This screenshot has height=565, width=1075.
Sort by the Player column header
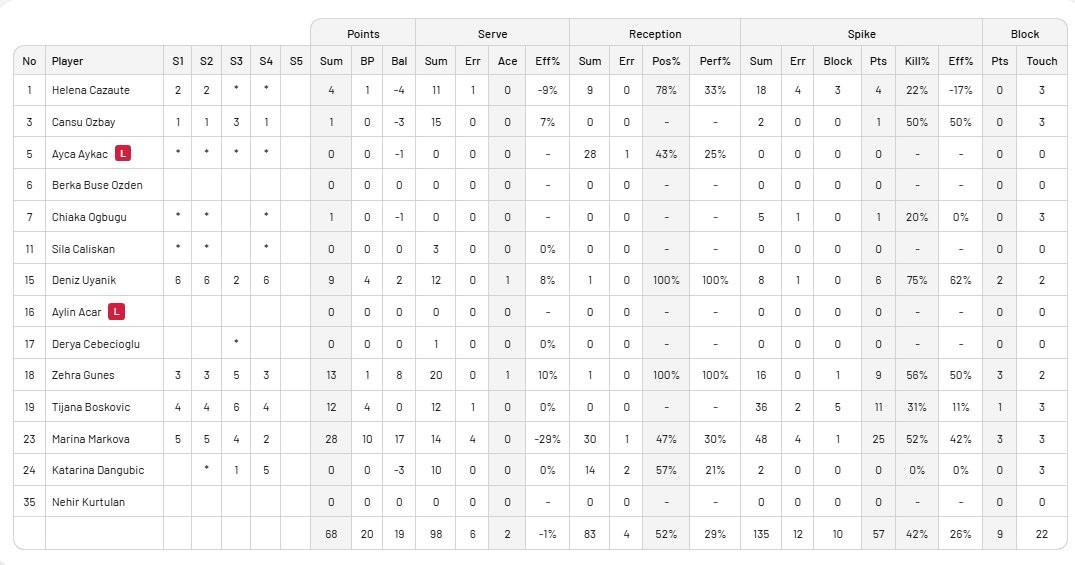coord(67,61)
